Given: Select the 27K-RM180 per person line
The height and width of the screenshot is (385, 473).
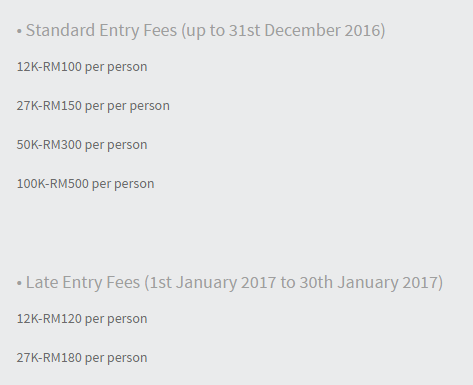Looking at the screenshot, I should pyautogui.click(x=82, y=358).
